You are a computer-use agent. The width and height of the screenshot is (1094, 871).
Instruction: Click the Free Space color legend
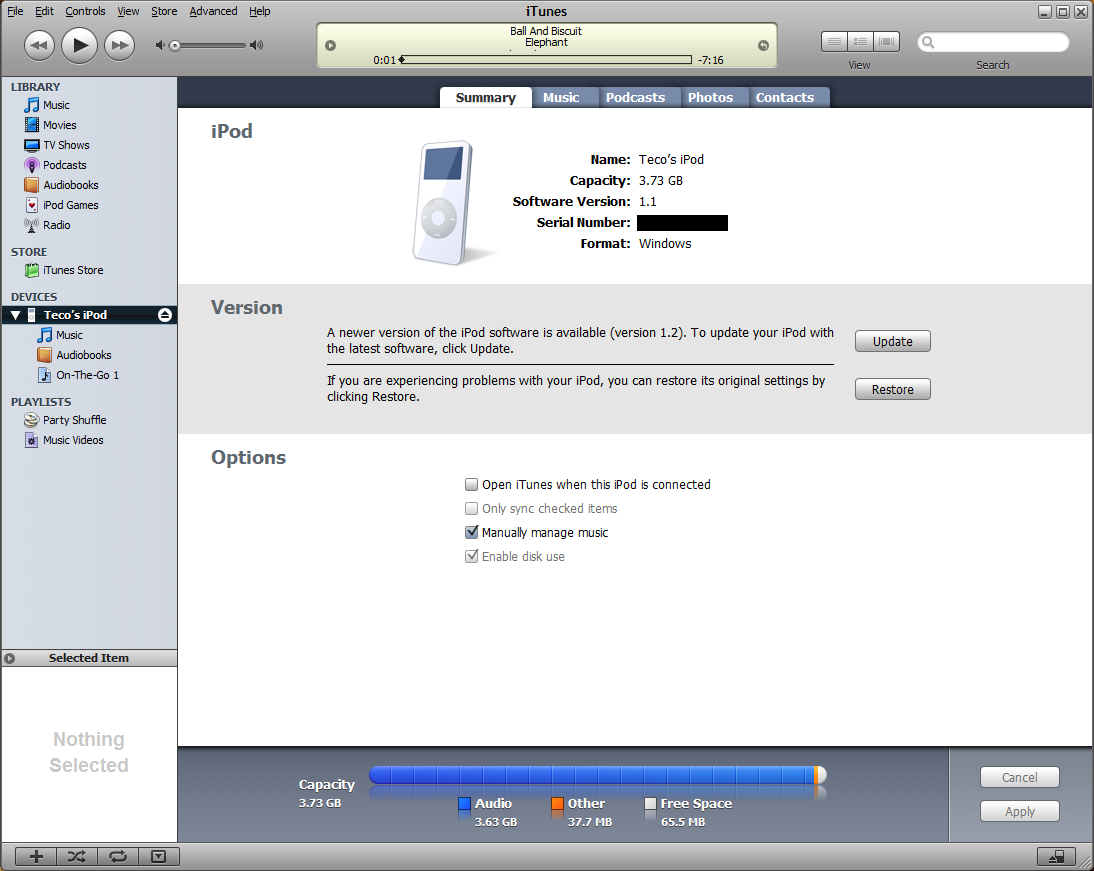[x=650, y=804]
